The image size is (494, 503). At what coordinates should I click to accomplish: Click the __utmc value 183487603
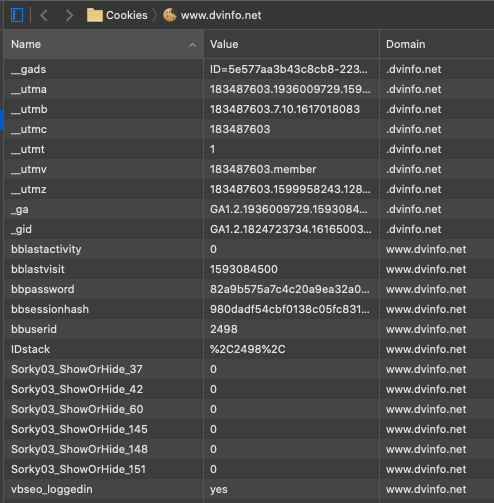(x=240, y=129)
